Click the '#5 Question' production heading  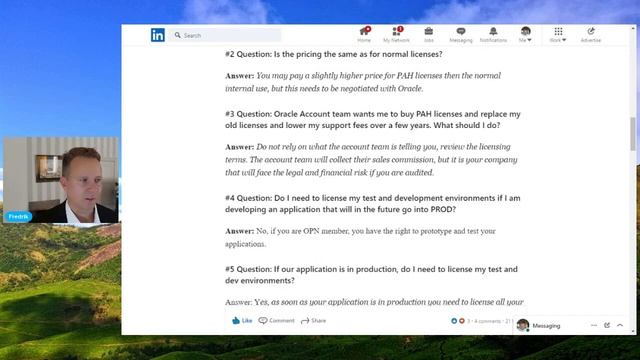(371, 275)
